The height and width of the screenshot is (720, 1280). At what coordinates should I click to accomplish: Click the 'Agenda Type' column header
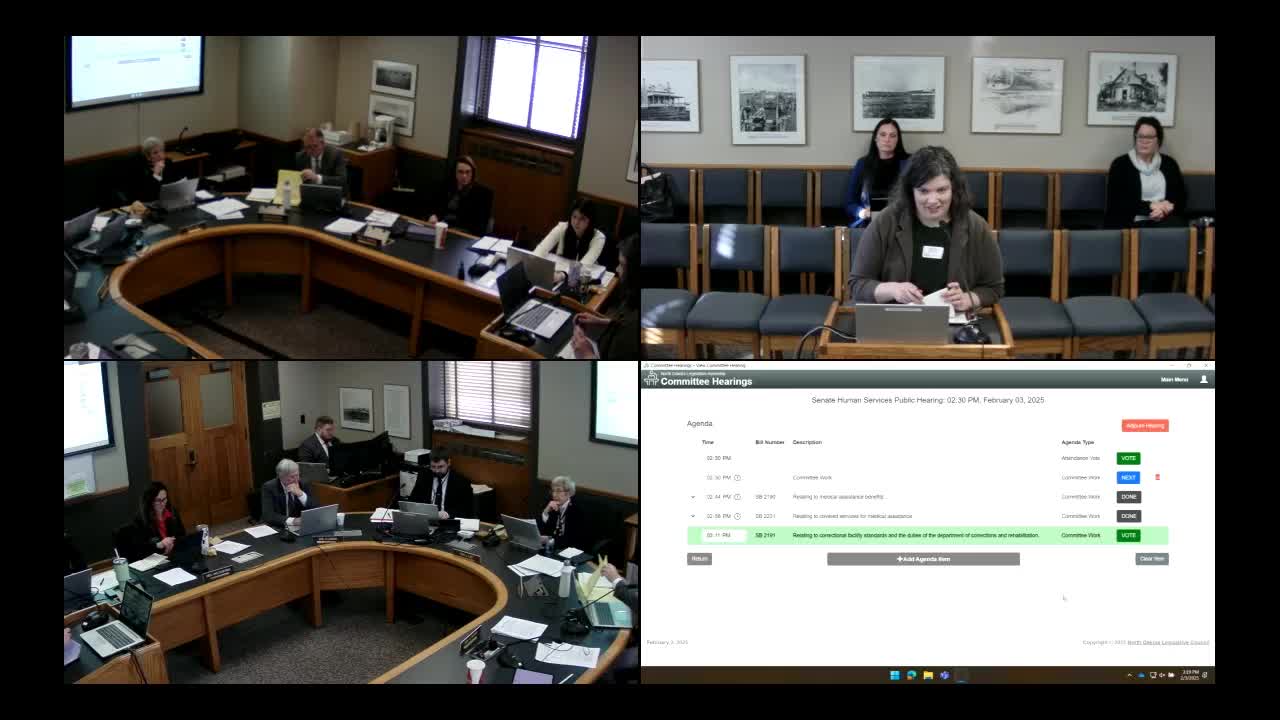(x=1078, y=442)
